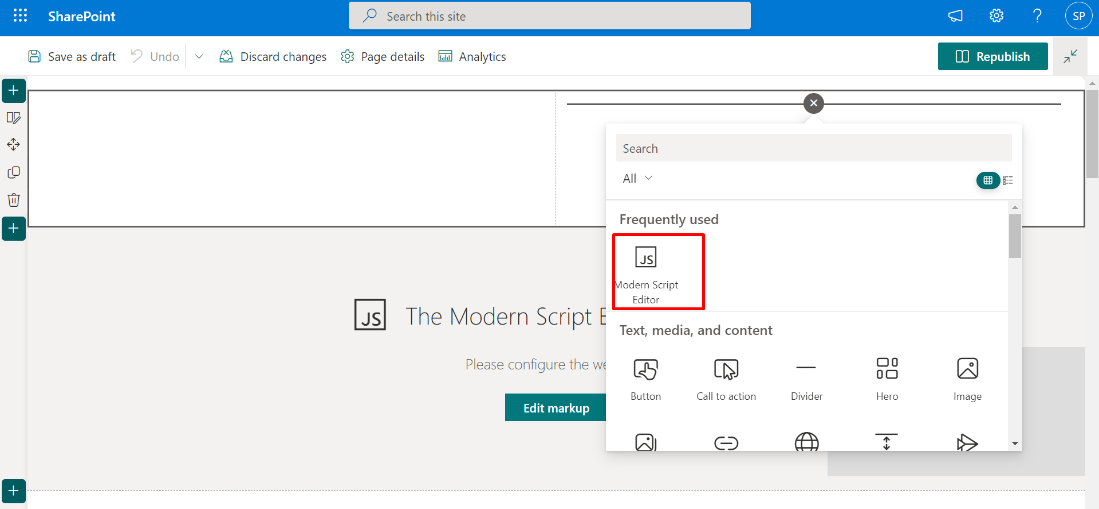Click the web part list scroll up arrow
1099x509 pixels.
pyautogui.click(x=1014, y=207)
